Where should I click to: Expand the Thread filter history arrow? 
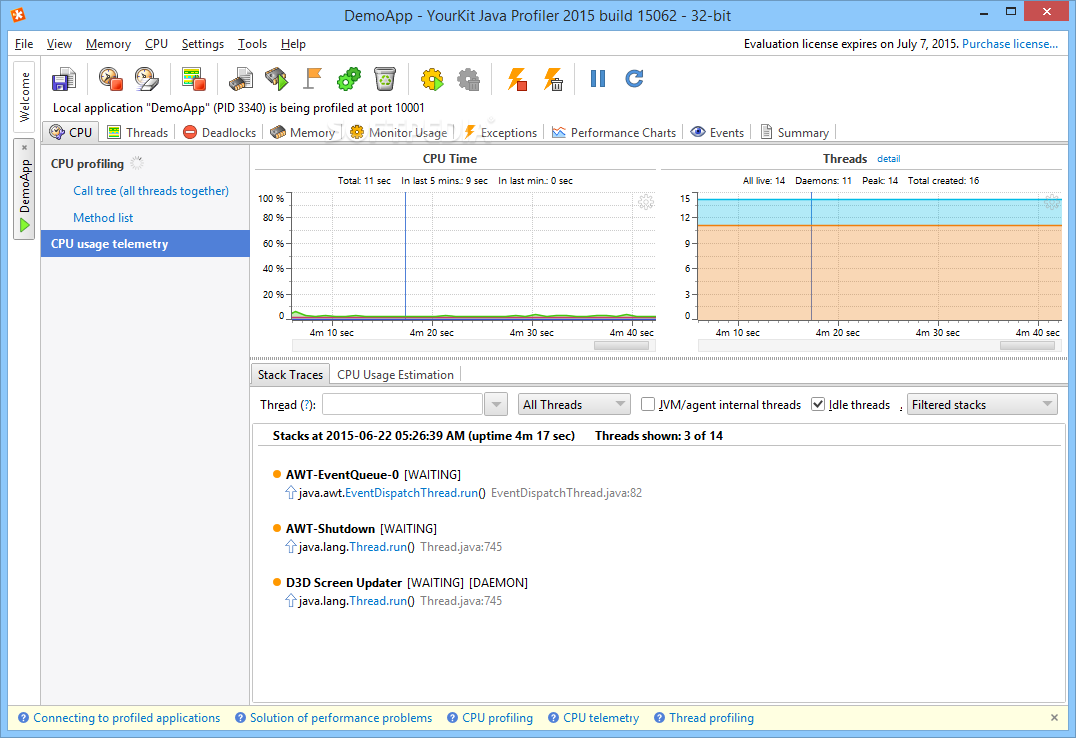coord(495,404)
